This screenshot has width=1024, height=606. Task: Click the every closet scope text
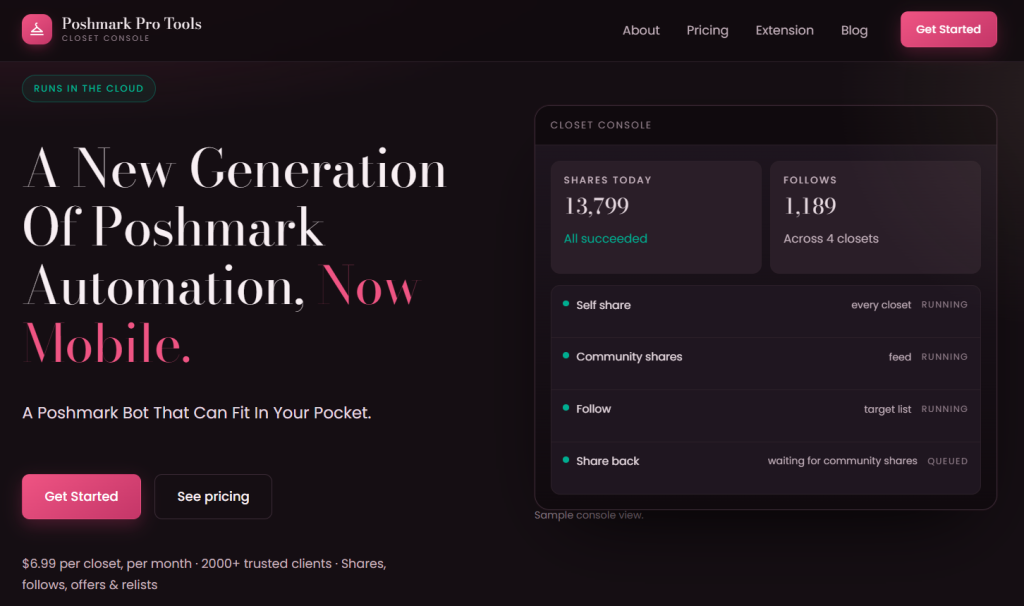pyautogui.click(x=881, y=305)
